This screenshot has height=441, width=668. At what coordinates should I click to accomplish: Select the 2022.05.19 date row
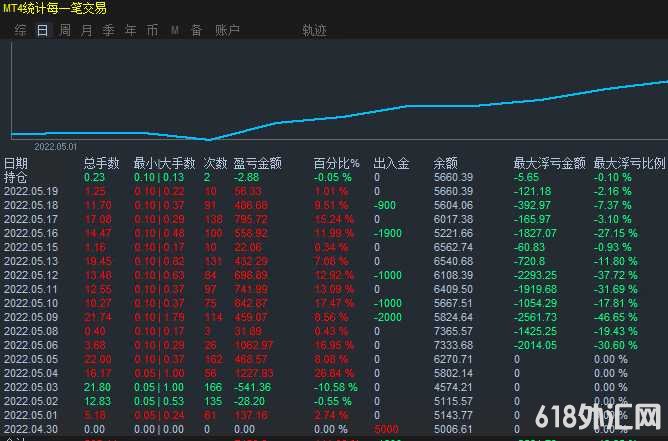31,191
